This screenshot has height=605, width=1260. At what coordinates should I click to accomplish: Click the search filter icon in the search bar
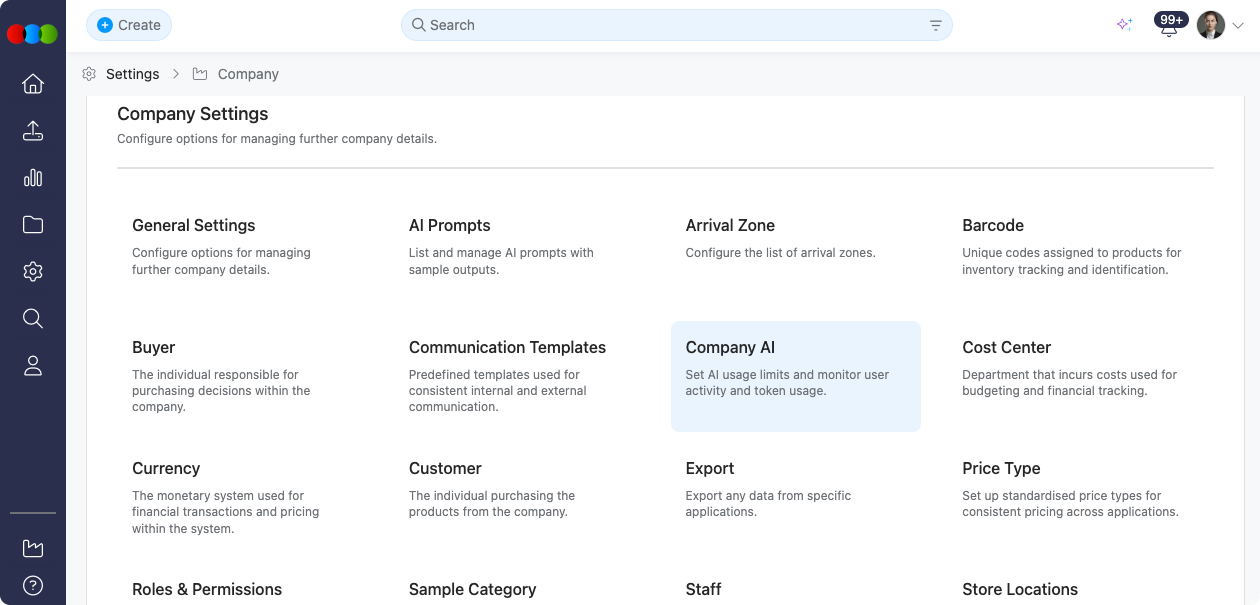point(935,24)
